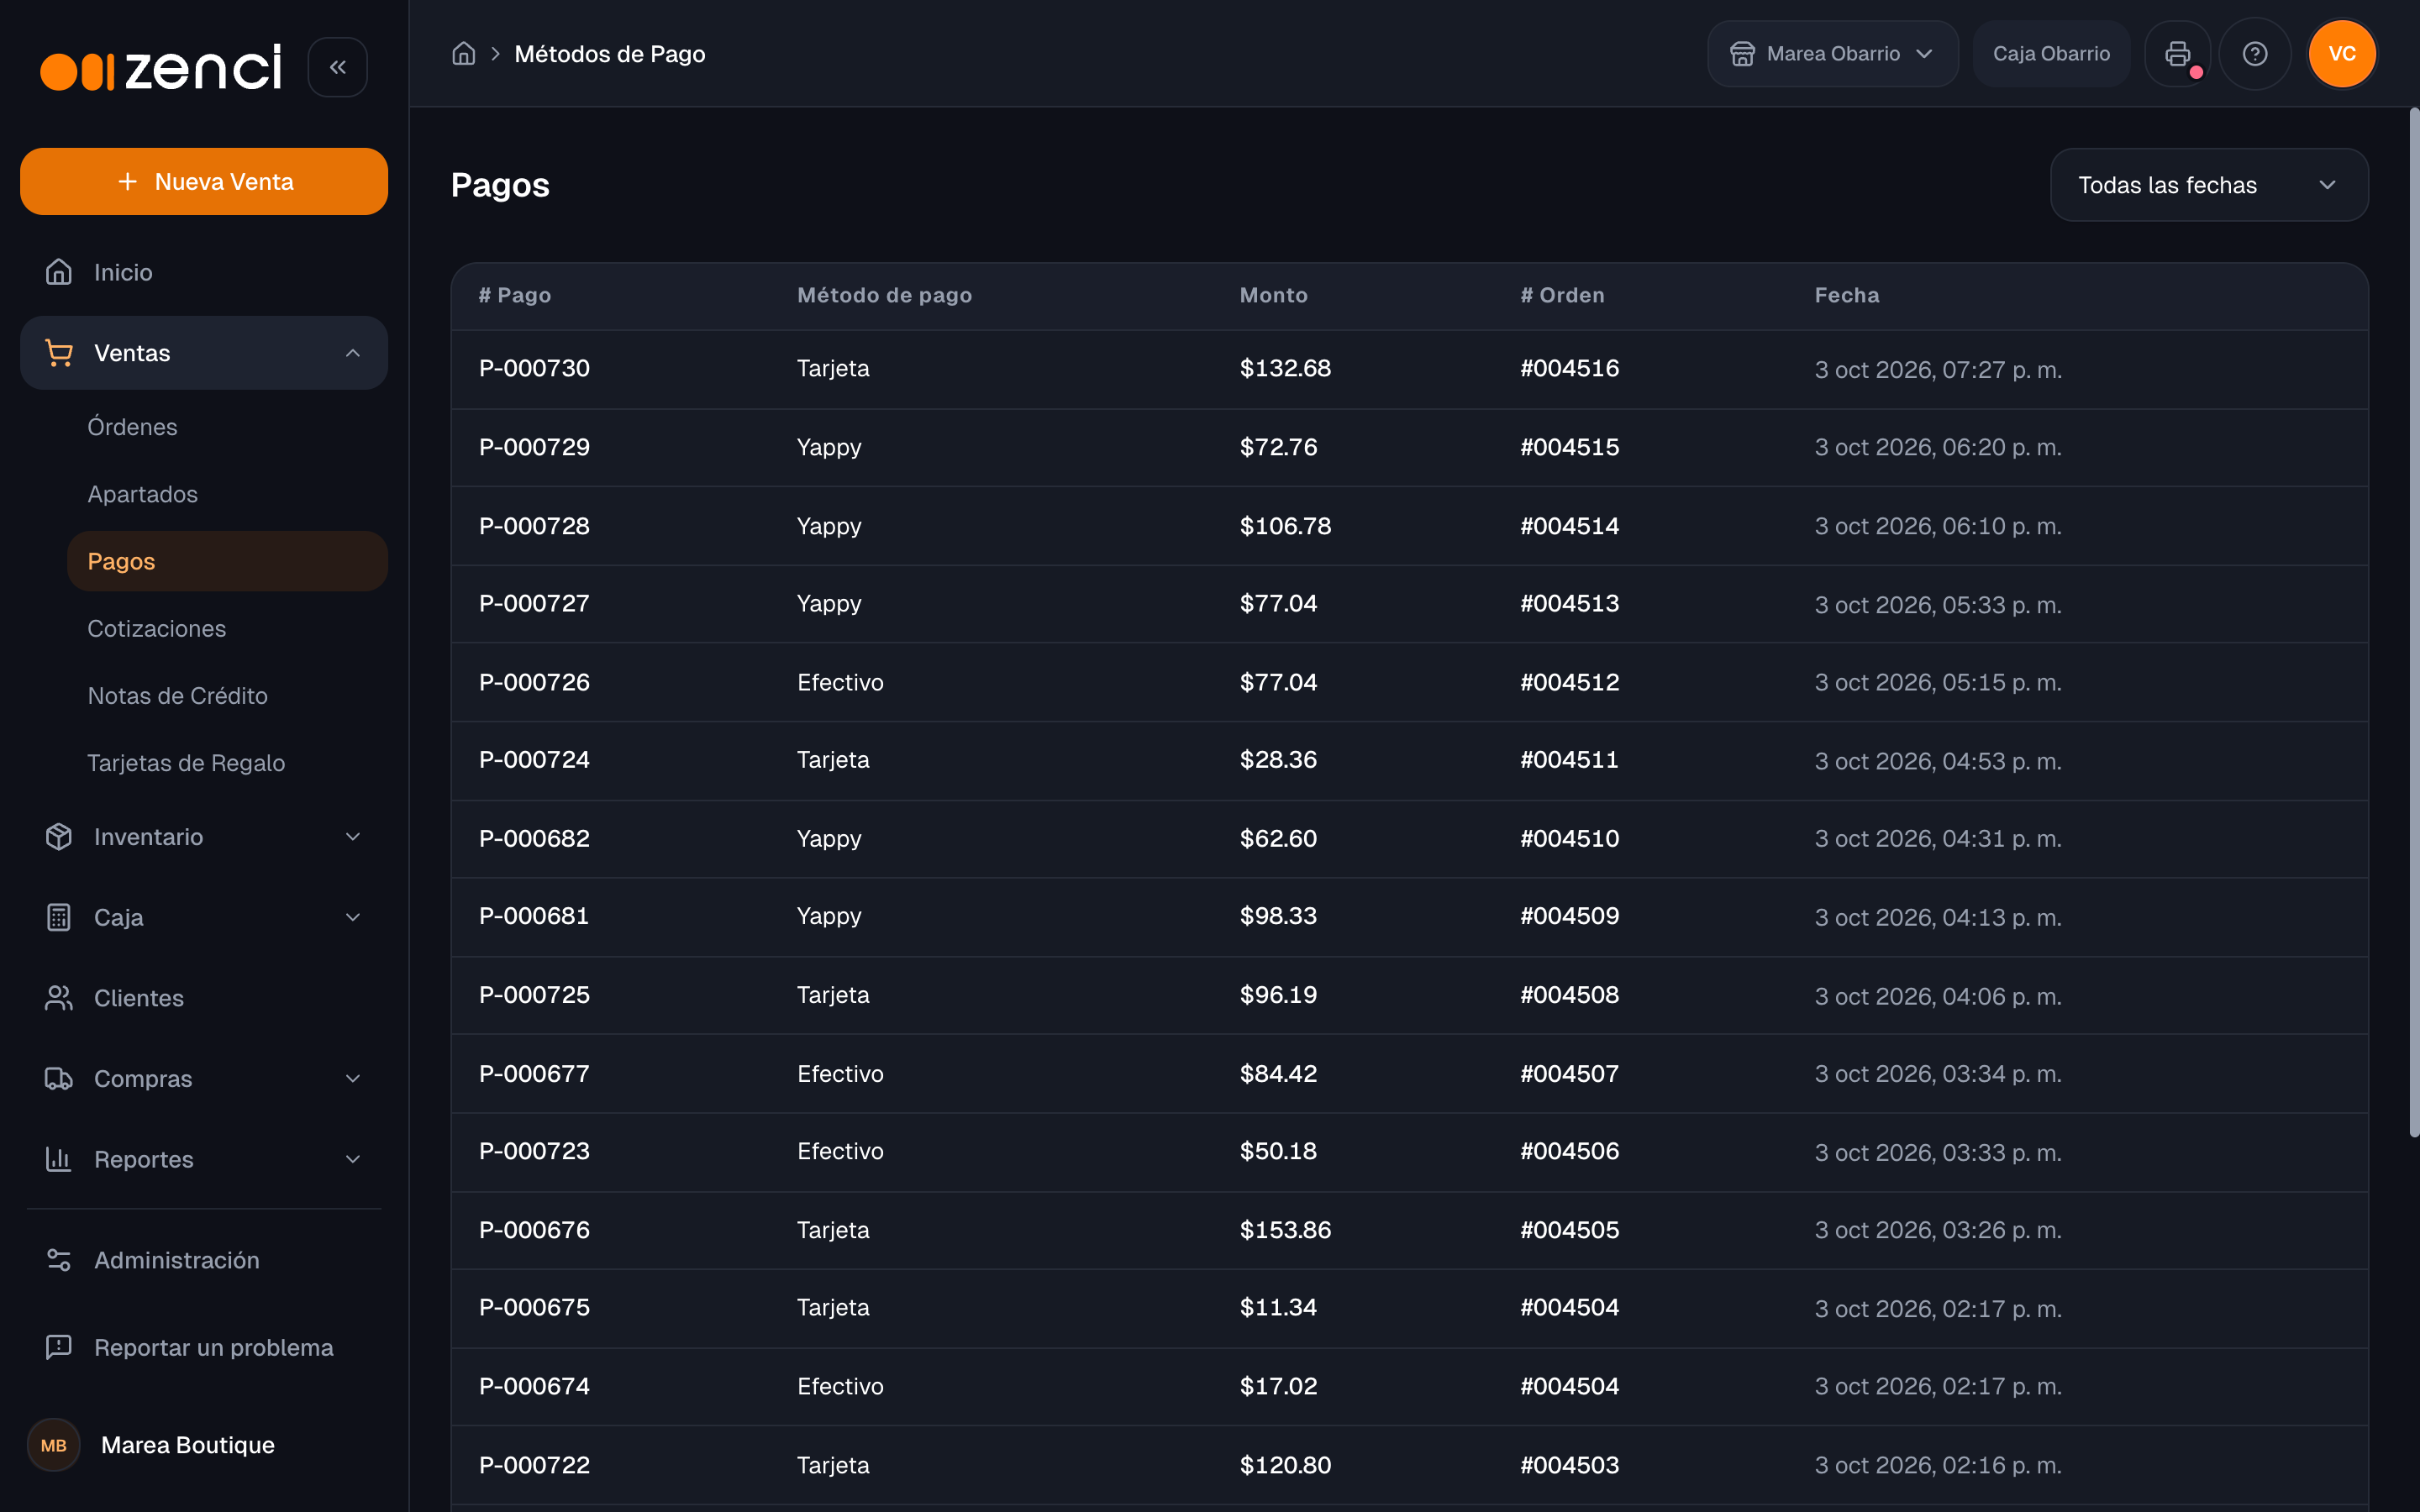Viewport: 2420px width, 1512px height.
Task: Open the VC user avatar menu
Action: click(2341, 54)
